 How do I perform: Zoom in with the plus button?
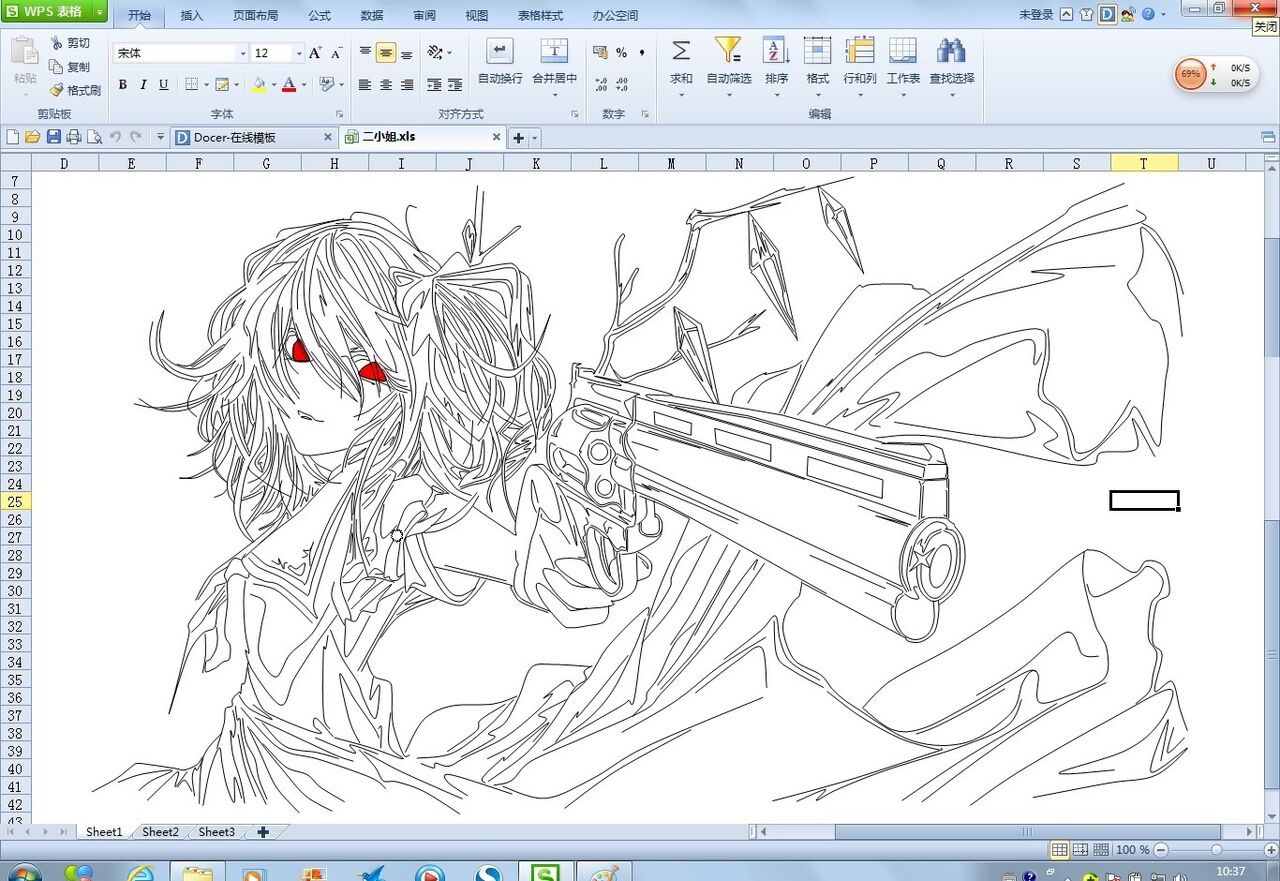(x=1273, y=850)
